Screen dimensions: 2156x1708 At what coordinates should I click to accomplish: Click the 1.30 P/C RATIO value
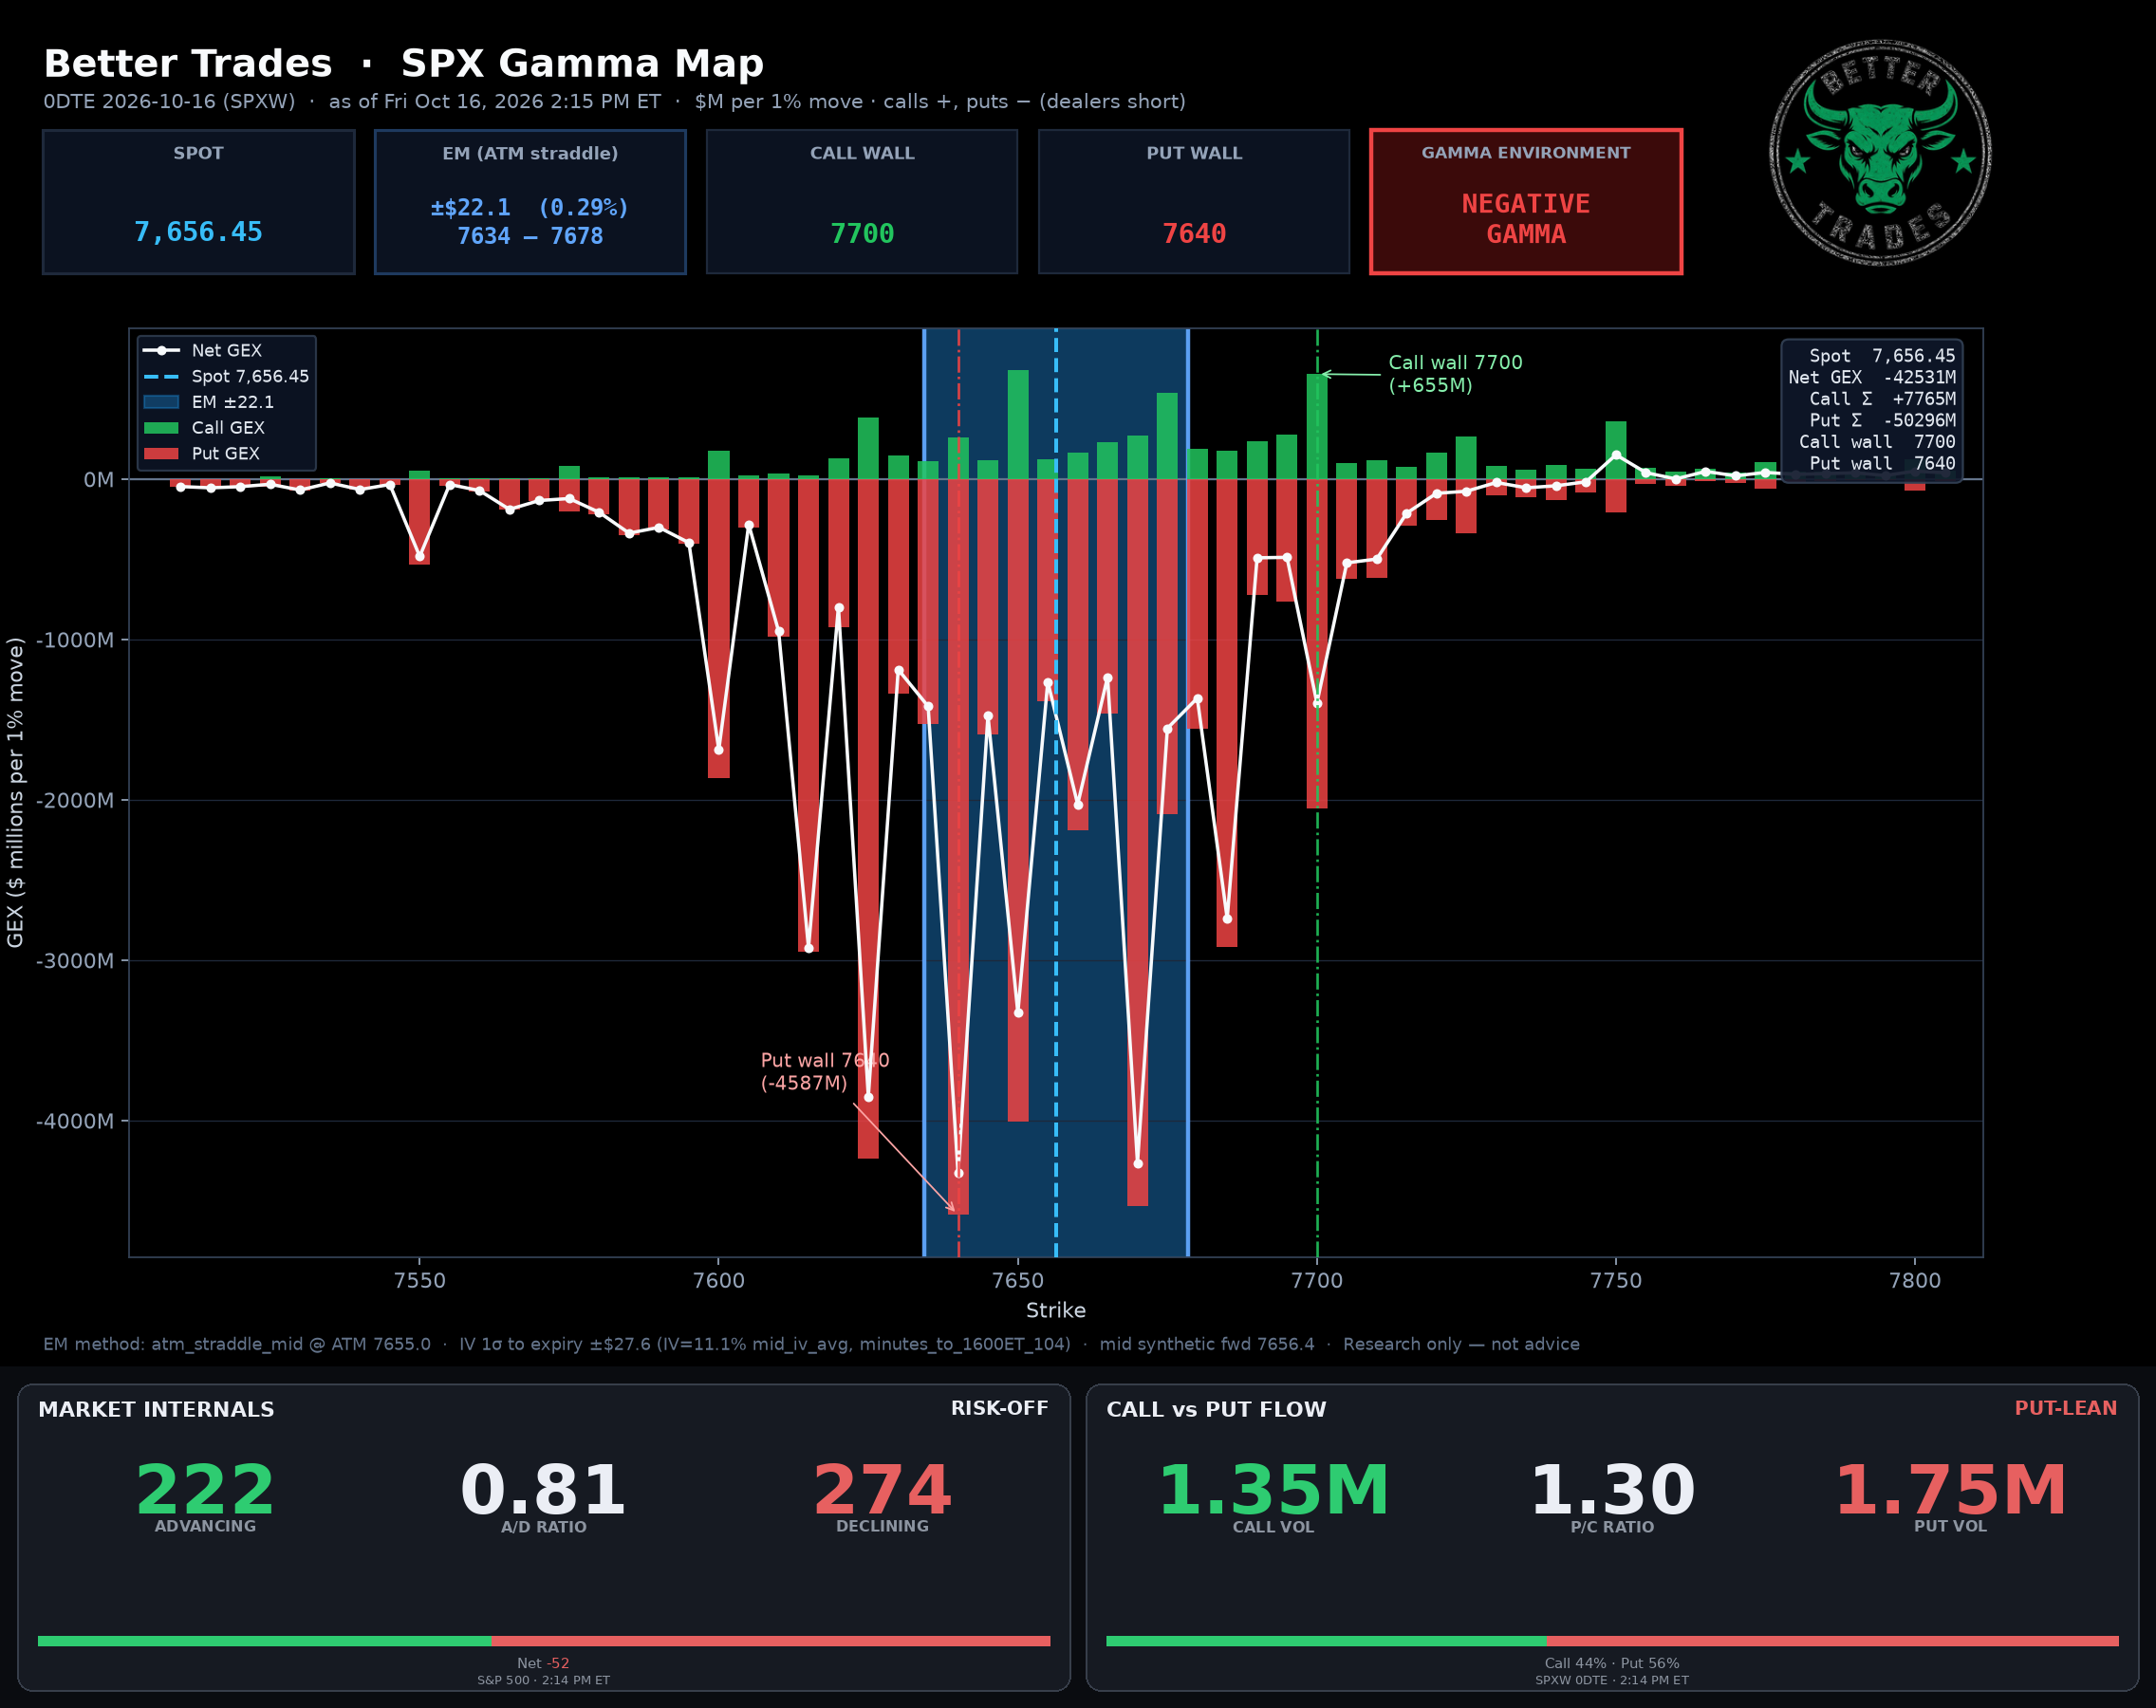[x=1612, y=1490]
